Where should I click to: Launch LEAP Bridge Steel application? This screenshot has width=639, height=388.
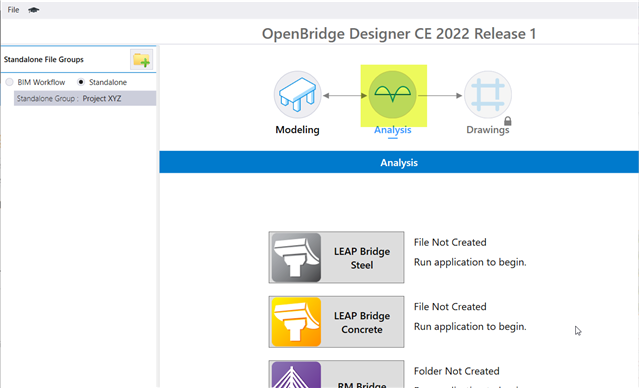tap(336, 257)
